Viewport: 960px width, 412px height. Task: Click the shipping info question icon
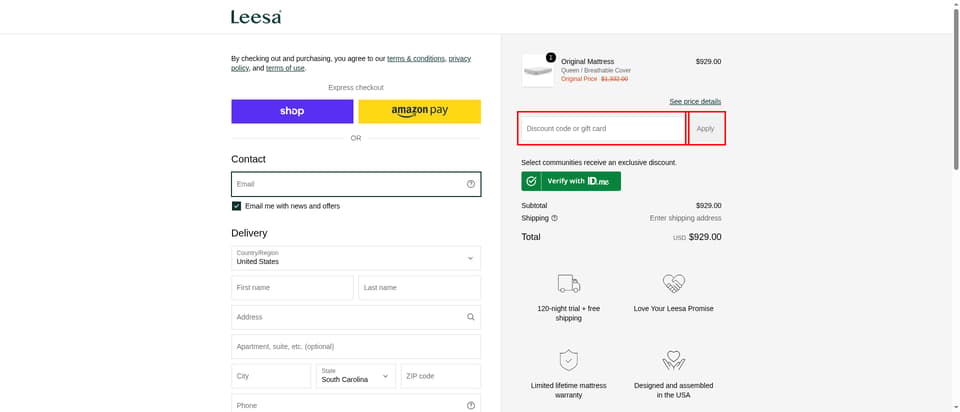coord(554,218)
